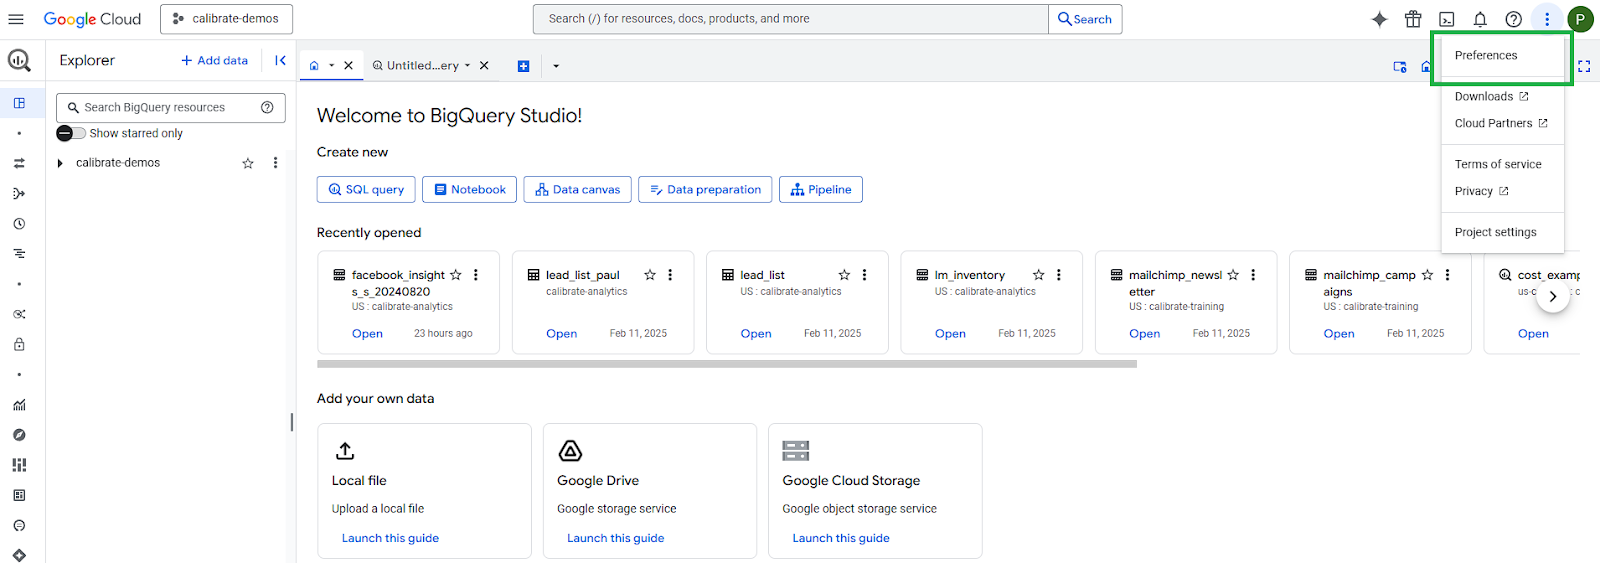The image size is (1600, 563).
Task: Show next recently opened items arrow
Action: click(1552, 296)
